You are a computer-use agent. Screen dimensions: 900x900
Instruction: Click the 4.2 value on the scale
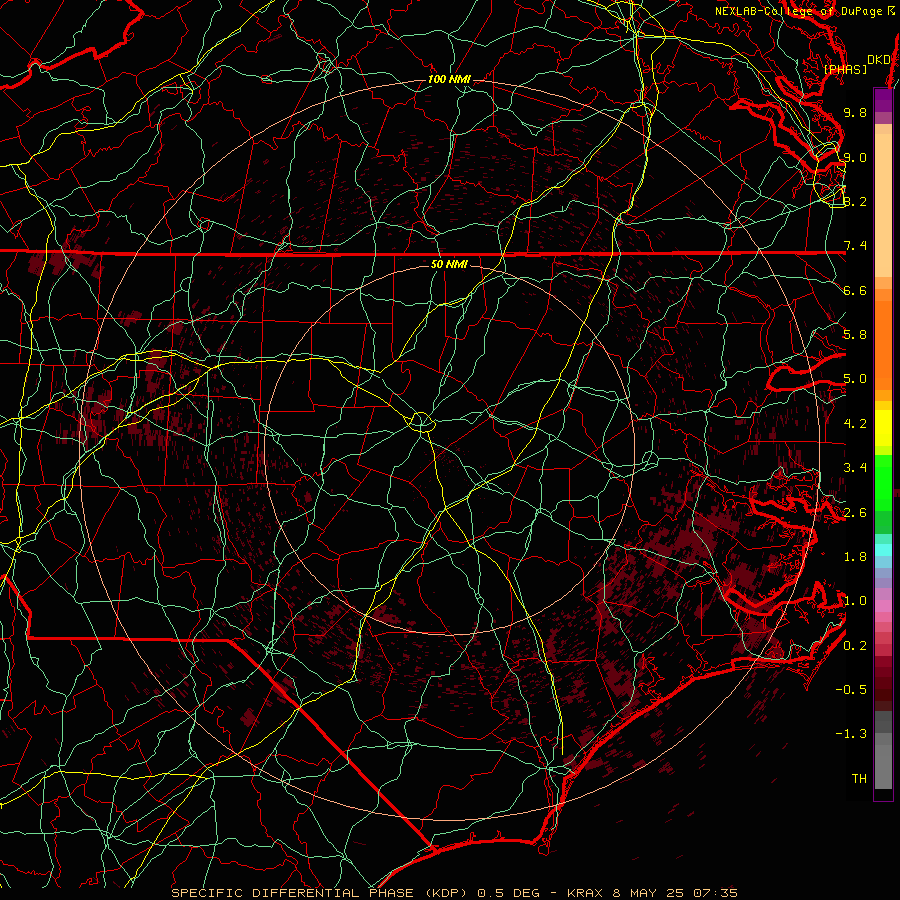click(855, 424)
